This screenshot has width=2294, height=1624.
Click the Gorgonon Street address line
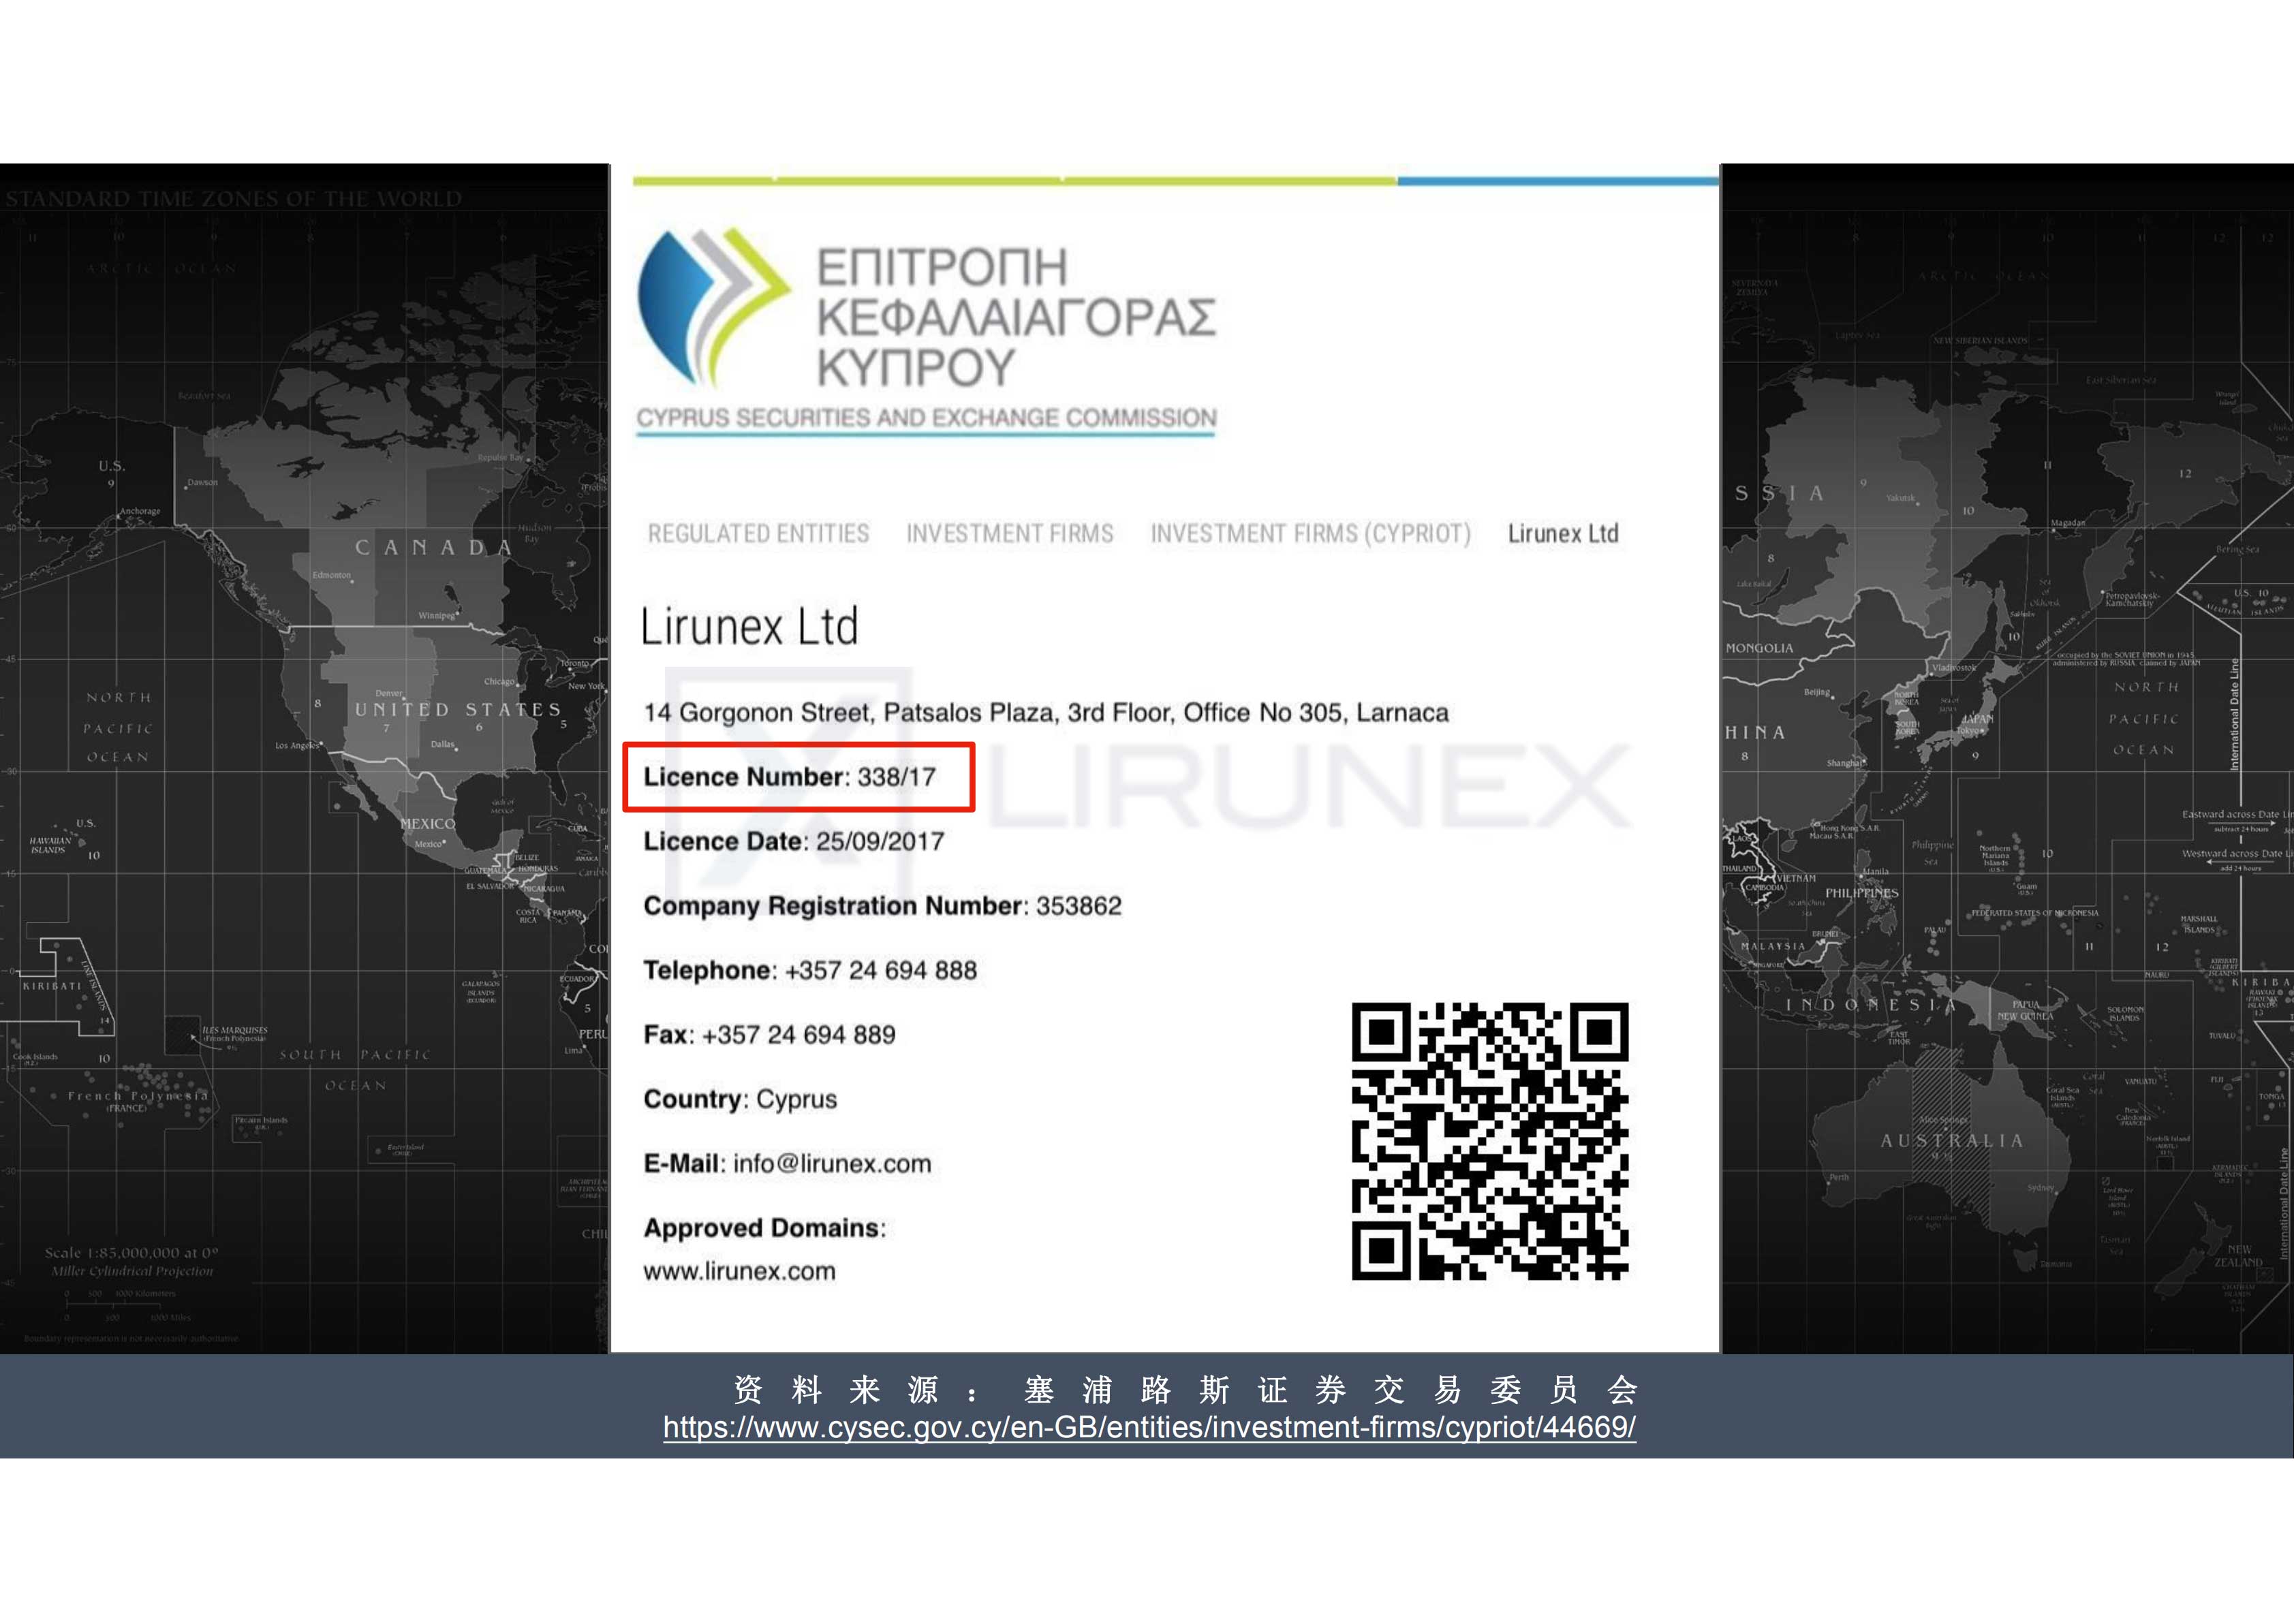(1046, 712)
